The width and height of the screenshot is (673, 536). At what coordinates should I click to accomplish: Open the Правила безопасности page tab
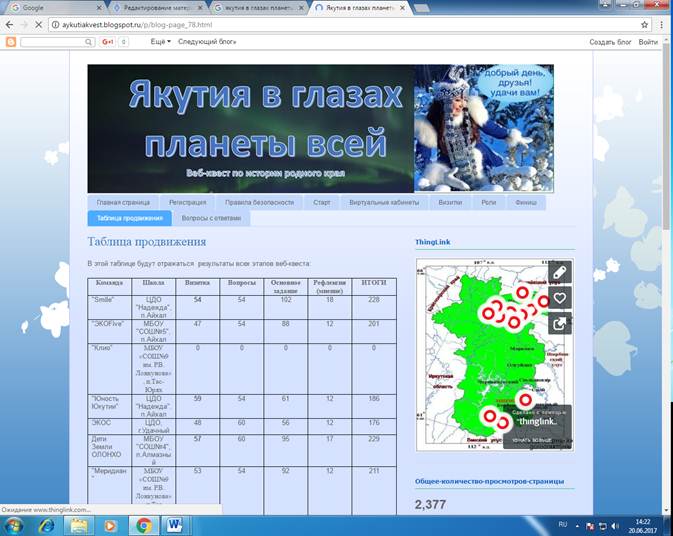pos(259,203)
